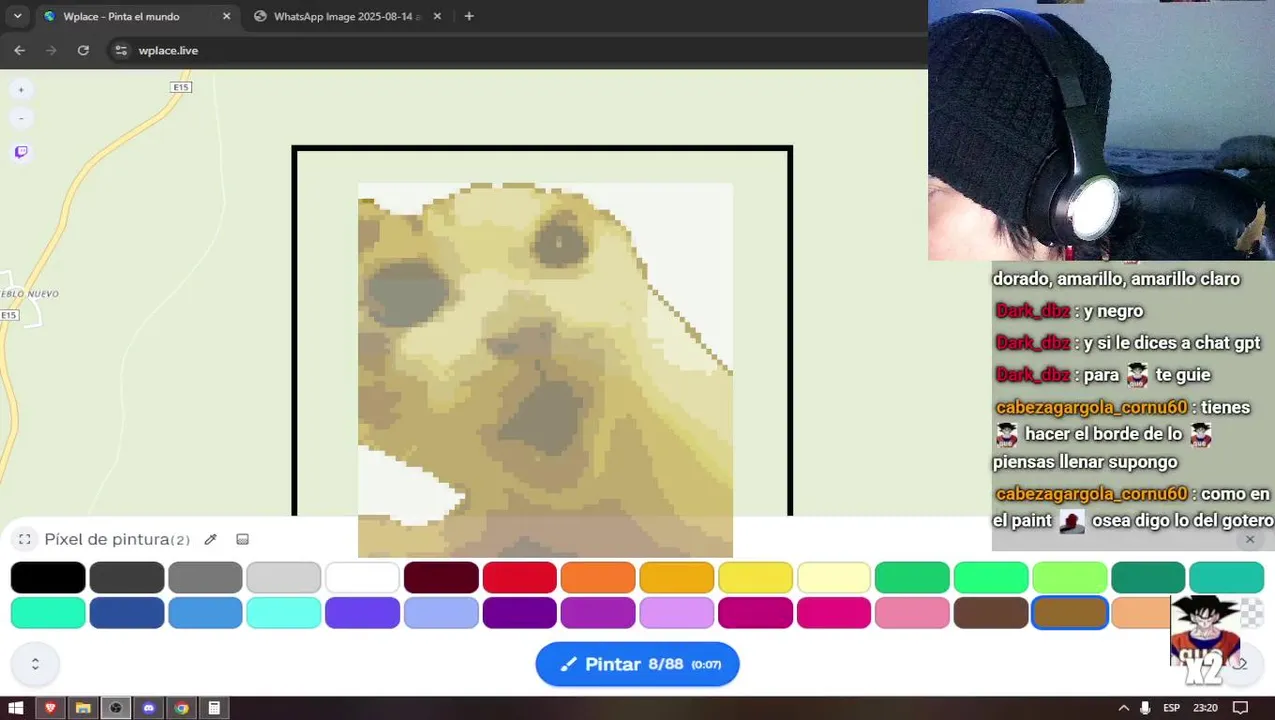
Task: Choose the dark navy blue swatch
Action: [x=127, y=612]
